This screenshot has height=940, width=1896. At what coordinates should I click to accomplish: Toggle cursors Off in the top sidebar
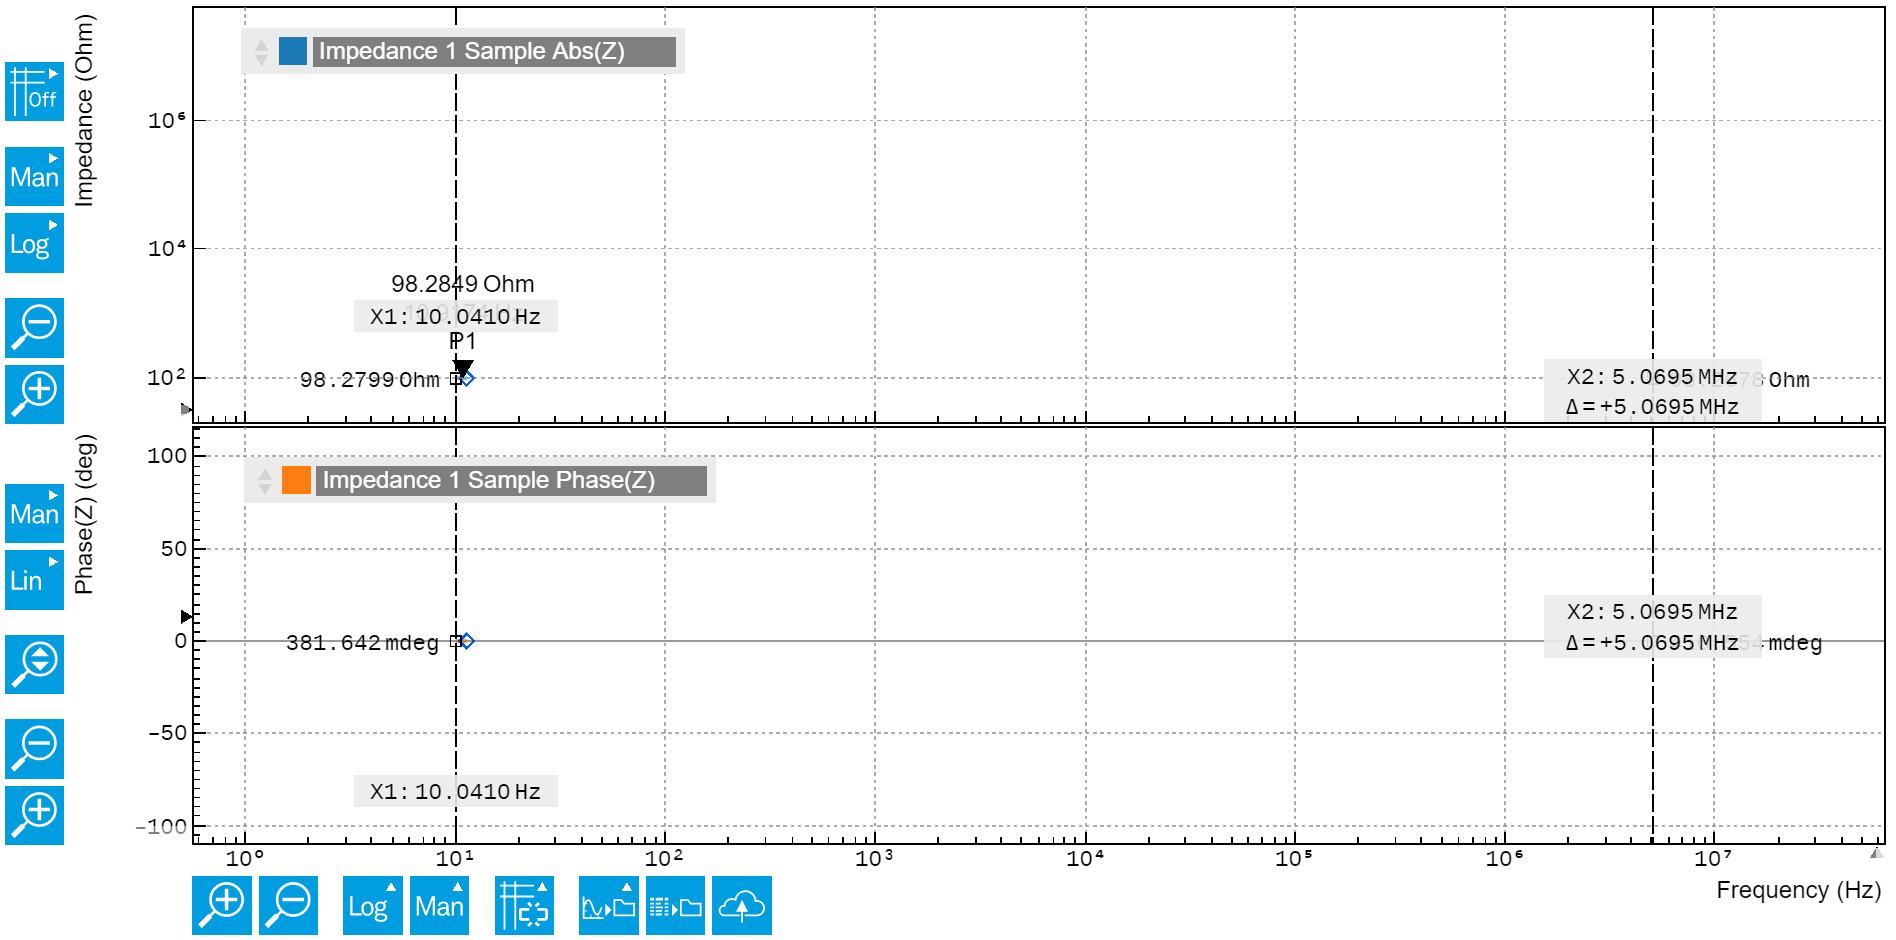[x=34, y=91]
